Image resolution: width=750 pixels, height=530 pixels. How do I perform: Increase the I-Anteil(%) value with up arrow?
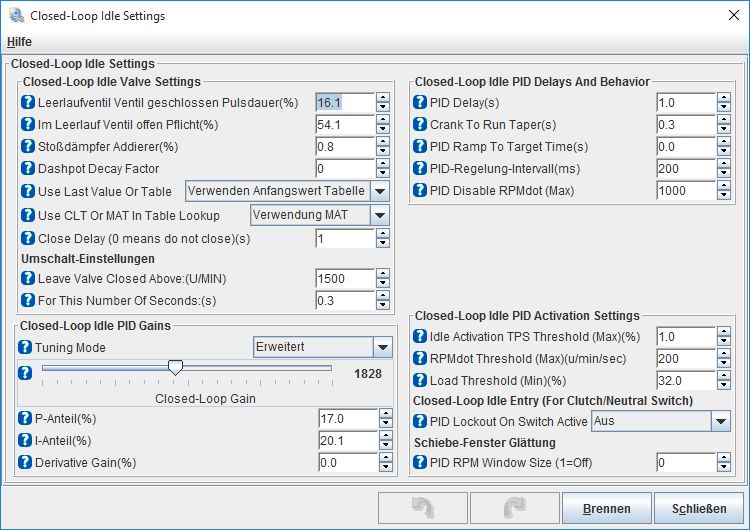pyautogui.click(x=383, y=436)
